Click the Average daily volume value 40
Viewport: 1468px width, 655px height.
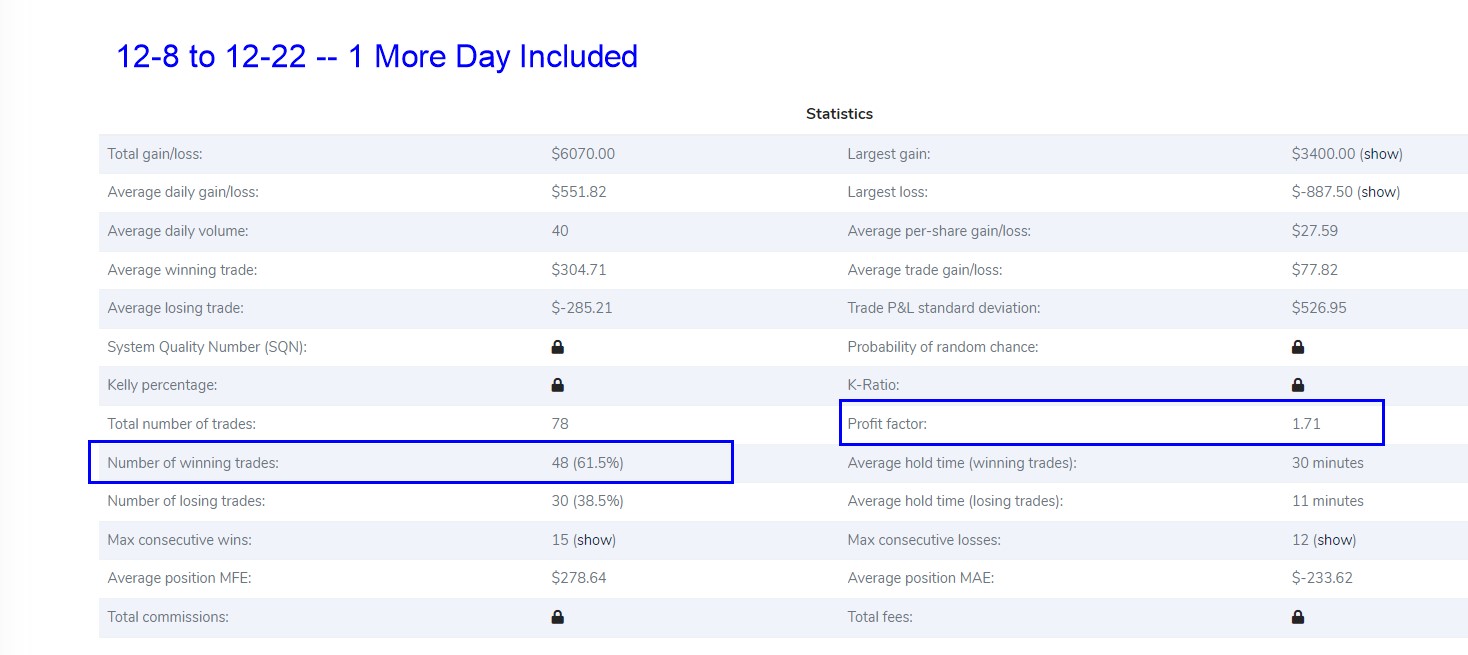[560, 231]
